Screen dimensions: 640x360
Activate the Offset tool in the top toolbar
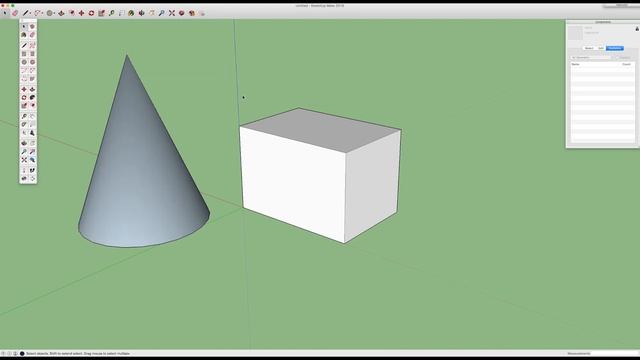(71, 13)
